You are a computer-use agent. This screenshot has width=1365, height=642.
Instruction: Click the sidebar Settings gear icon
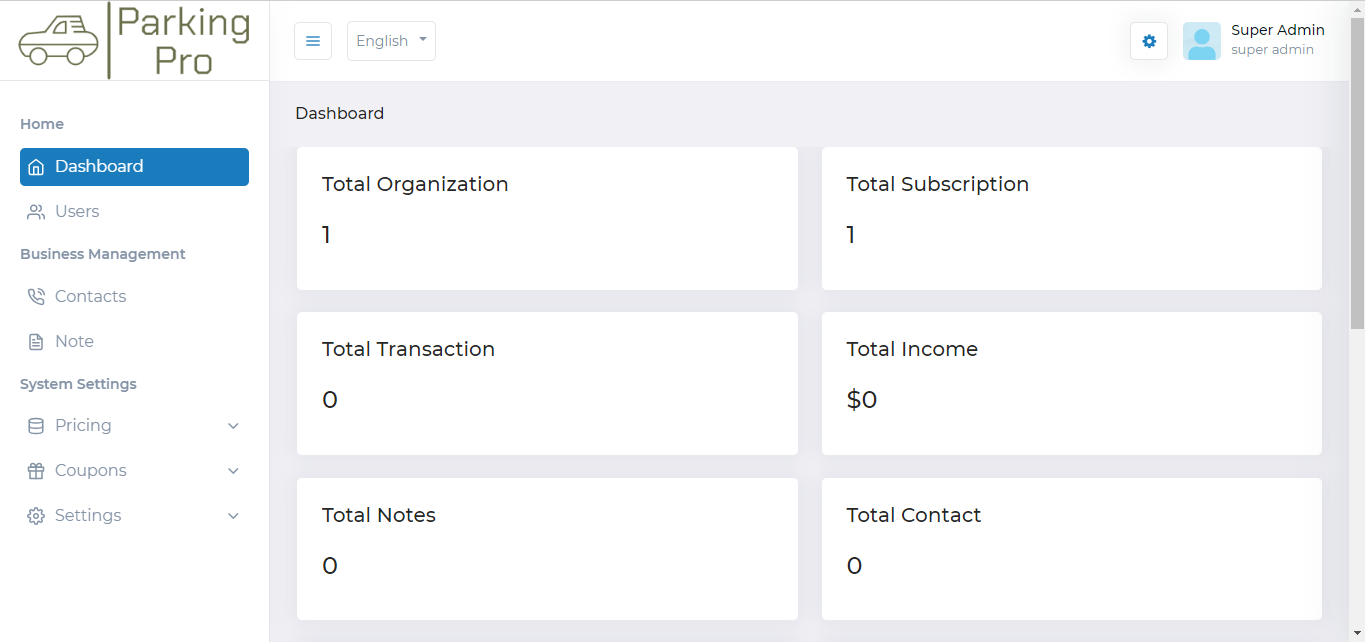pyautogui.click(x=36, y=516)
